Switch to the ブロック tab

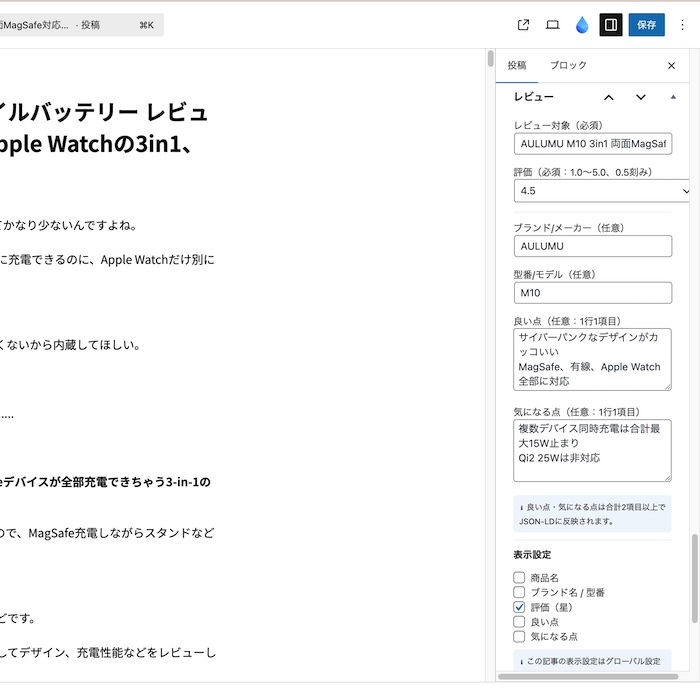tap(568, 65)
